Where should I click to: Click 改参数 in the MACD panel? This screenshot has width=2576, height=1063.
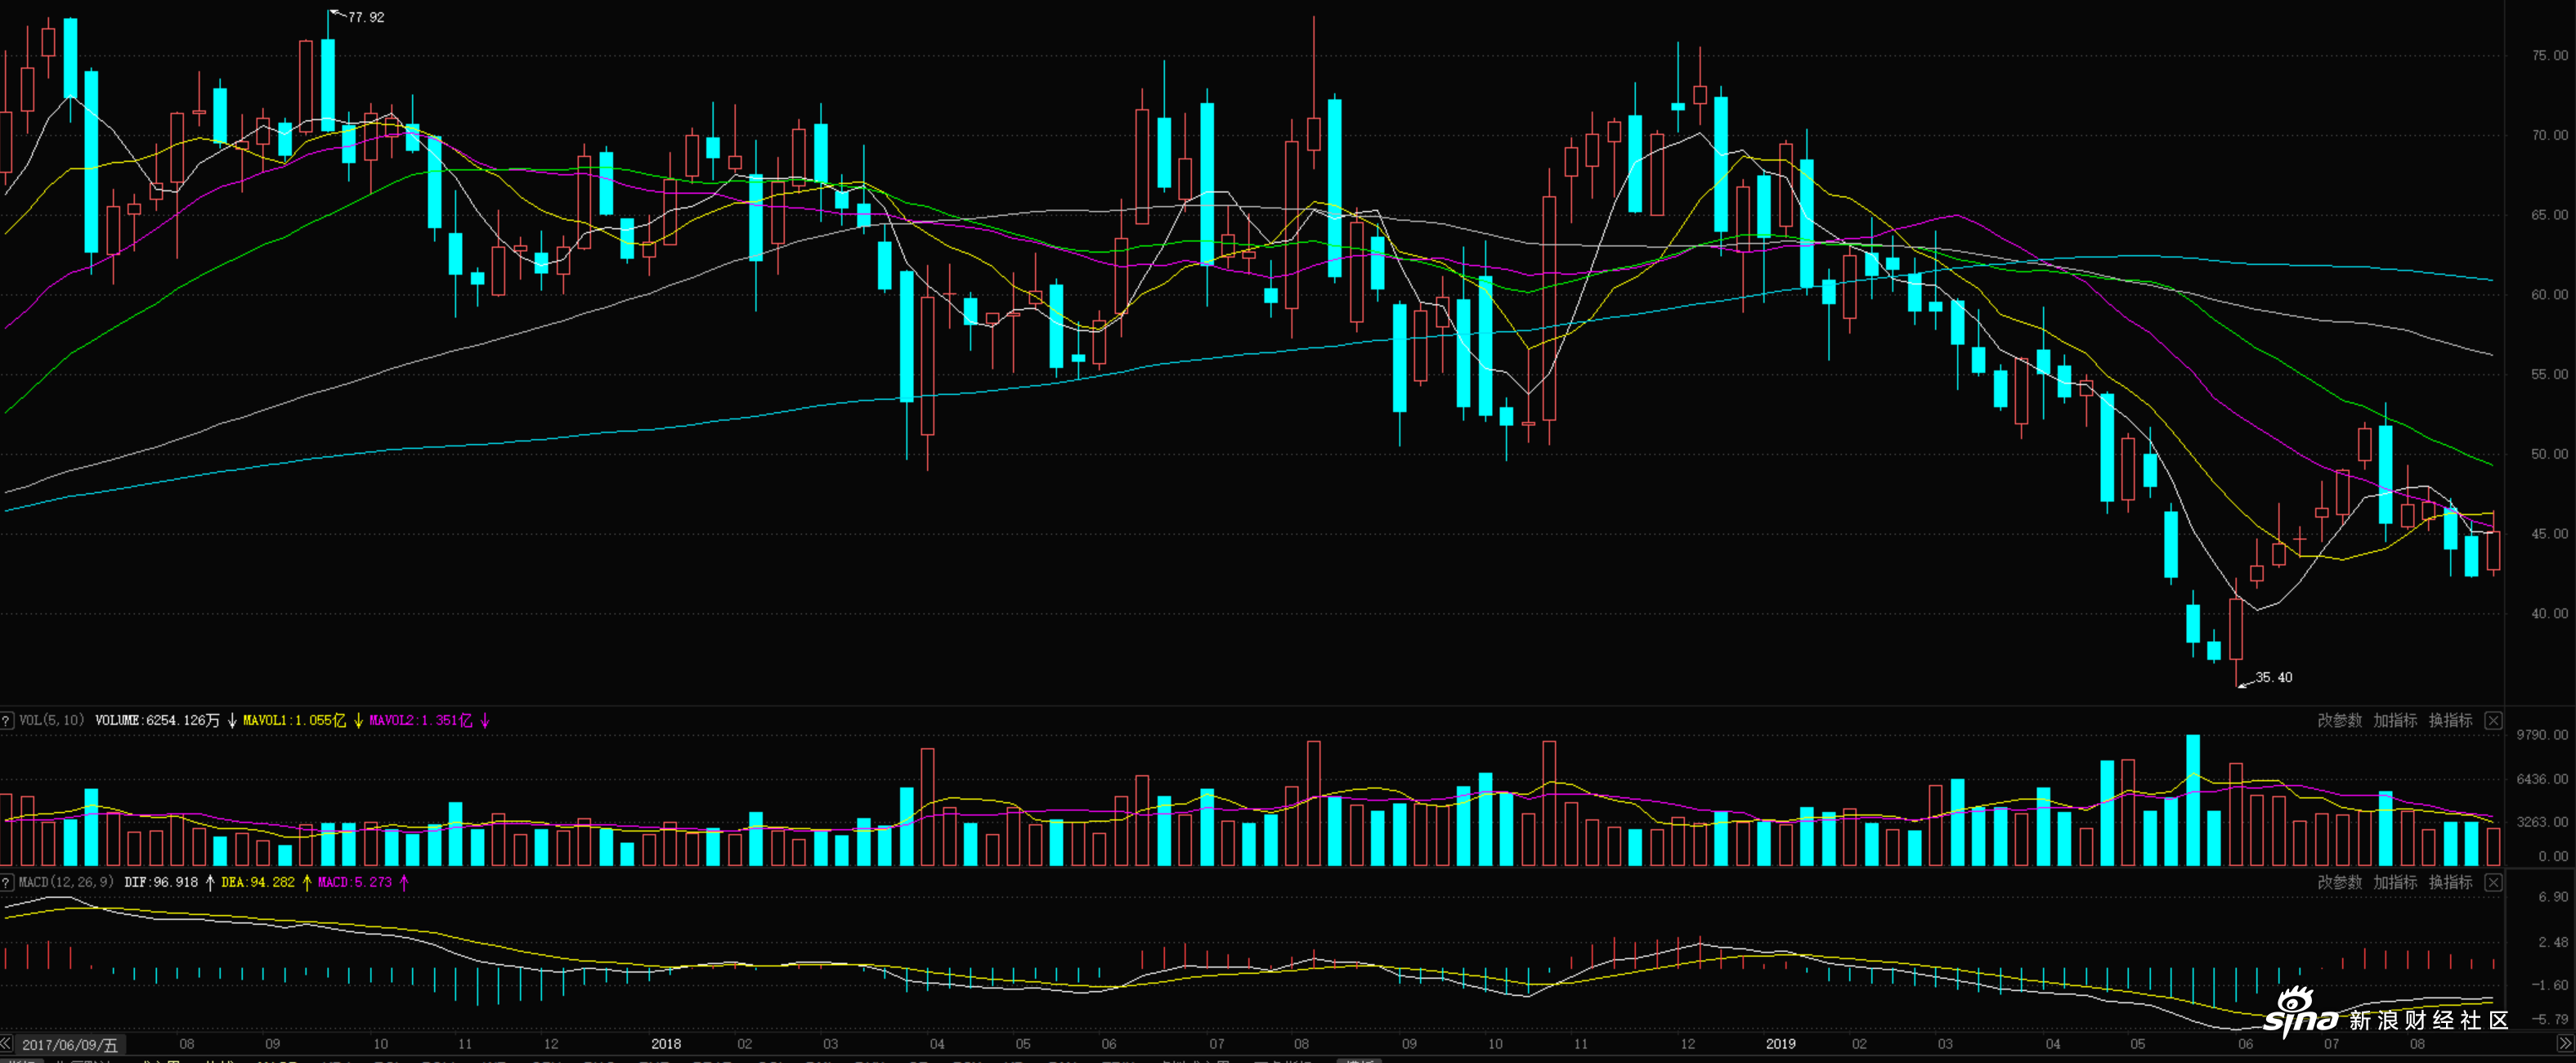[x=2339, y=882]
